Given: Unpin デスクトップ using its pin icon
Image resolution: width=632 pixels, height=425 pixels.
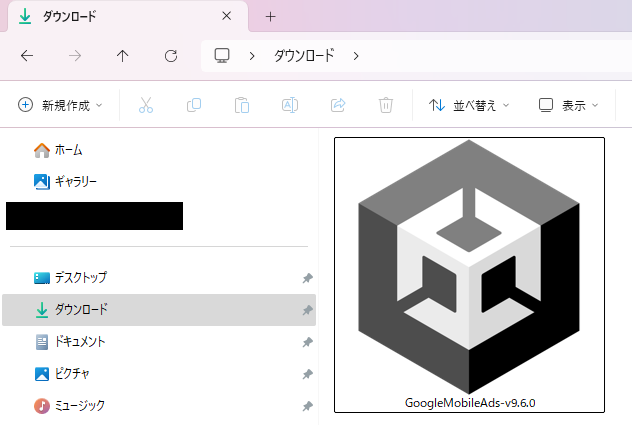Looking at the screenshot, I should tap(308, 278).
